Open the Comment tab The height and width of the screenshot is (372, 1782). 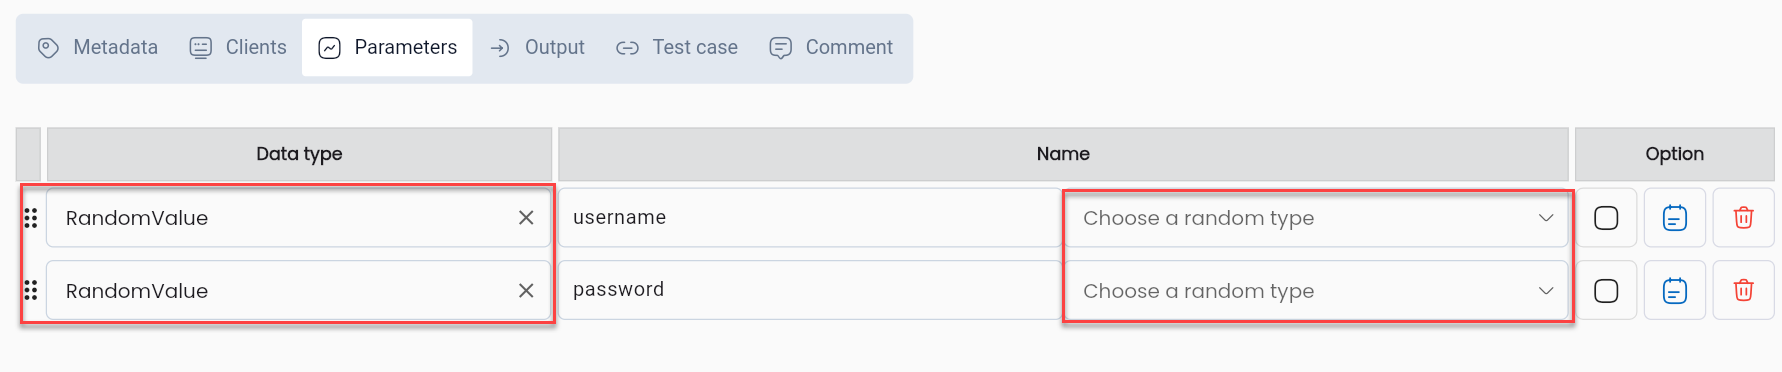pos(831,48)
